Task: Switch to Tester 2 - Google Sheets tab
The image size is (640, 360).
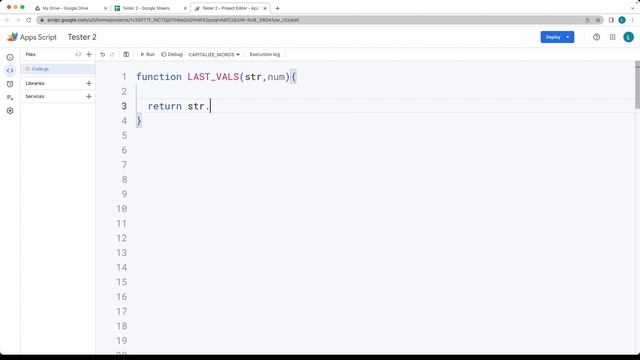Action: (146, 8)
